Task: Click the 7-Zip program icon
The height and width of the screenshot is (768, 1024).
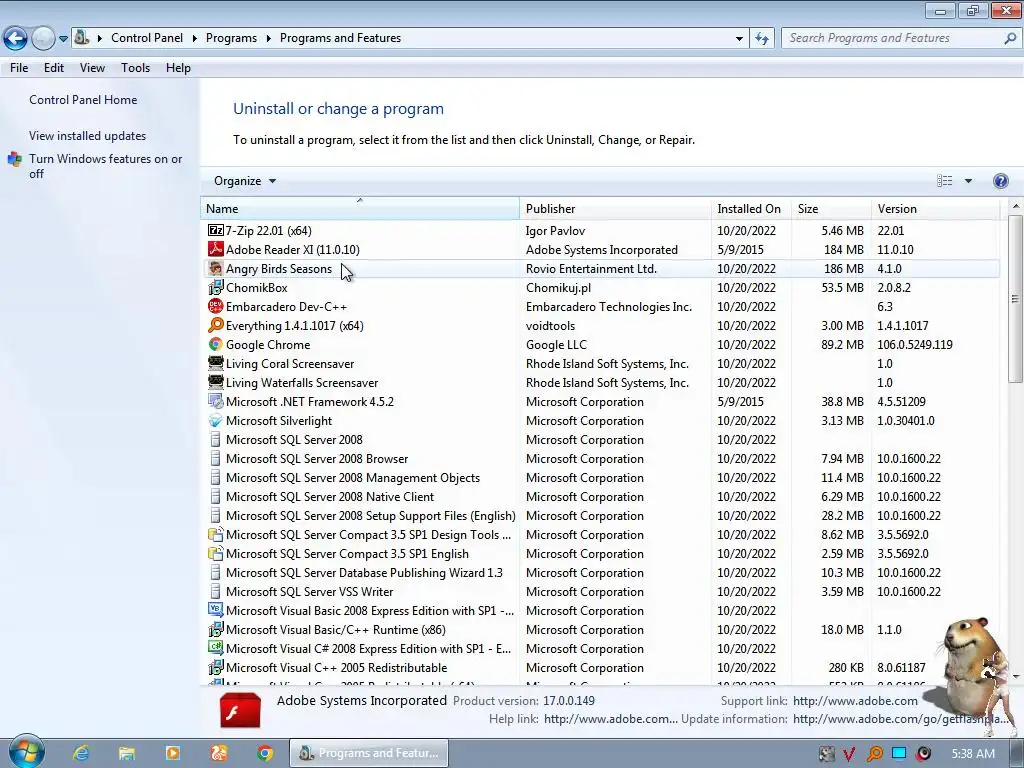Action: click(216, 231)
